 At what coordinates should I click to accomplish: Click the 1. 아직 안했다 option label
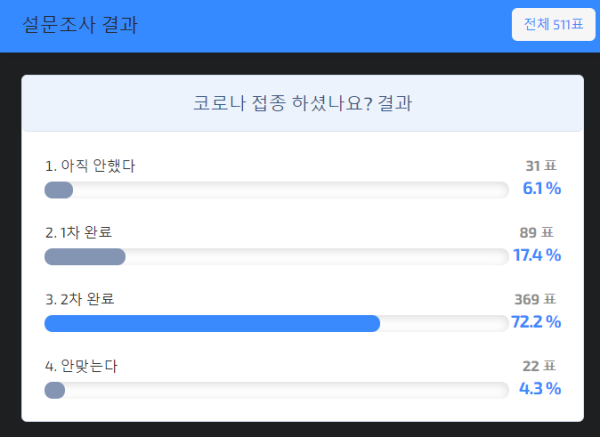coord(90,166)
